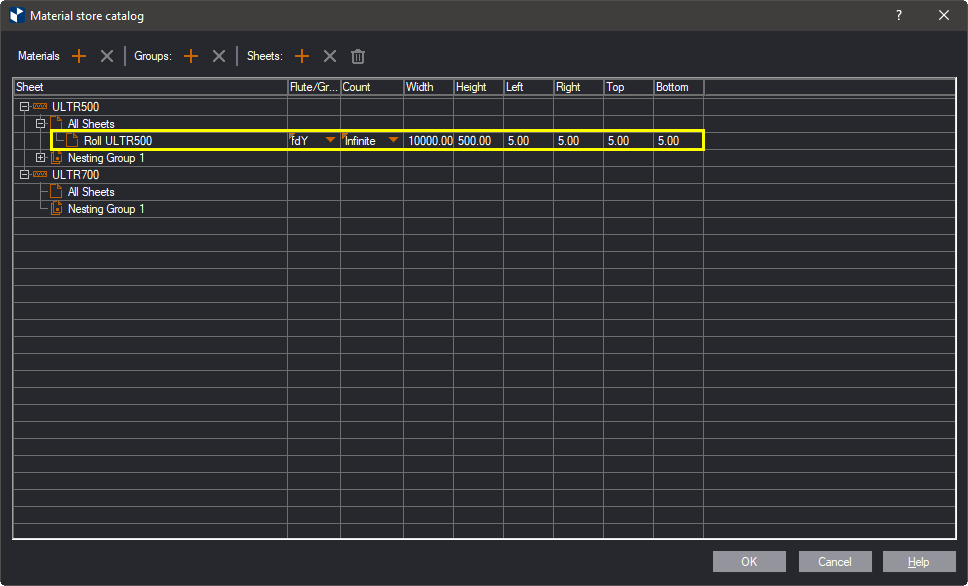968x586 pixels.
Task: Expand Nesting Group 1 under ULTR500
Action: (x=41, y=158)
